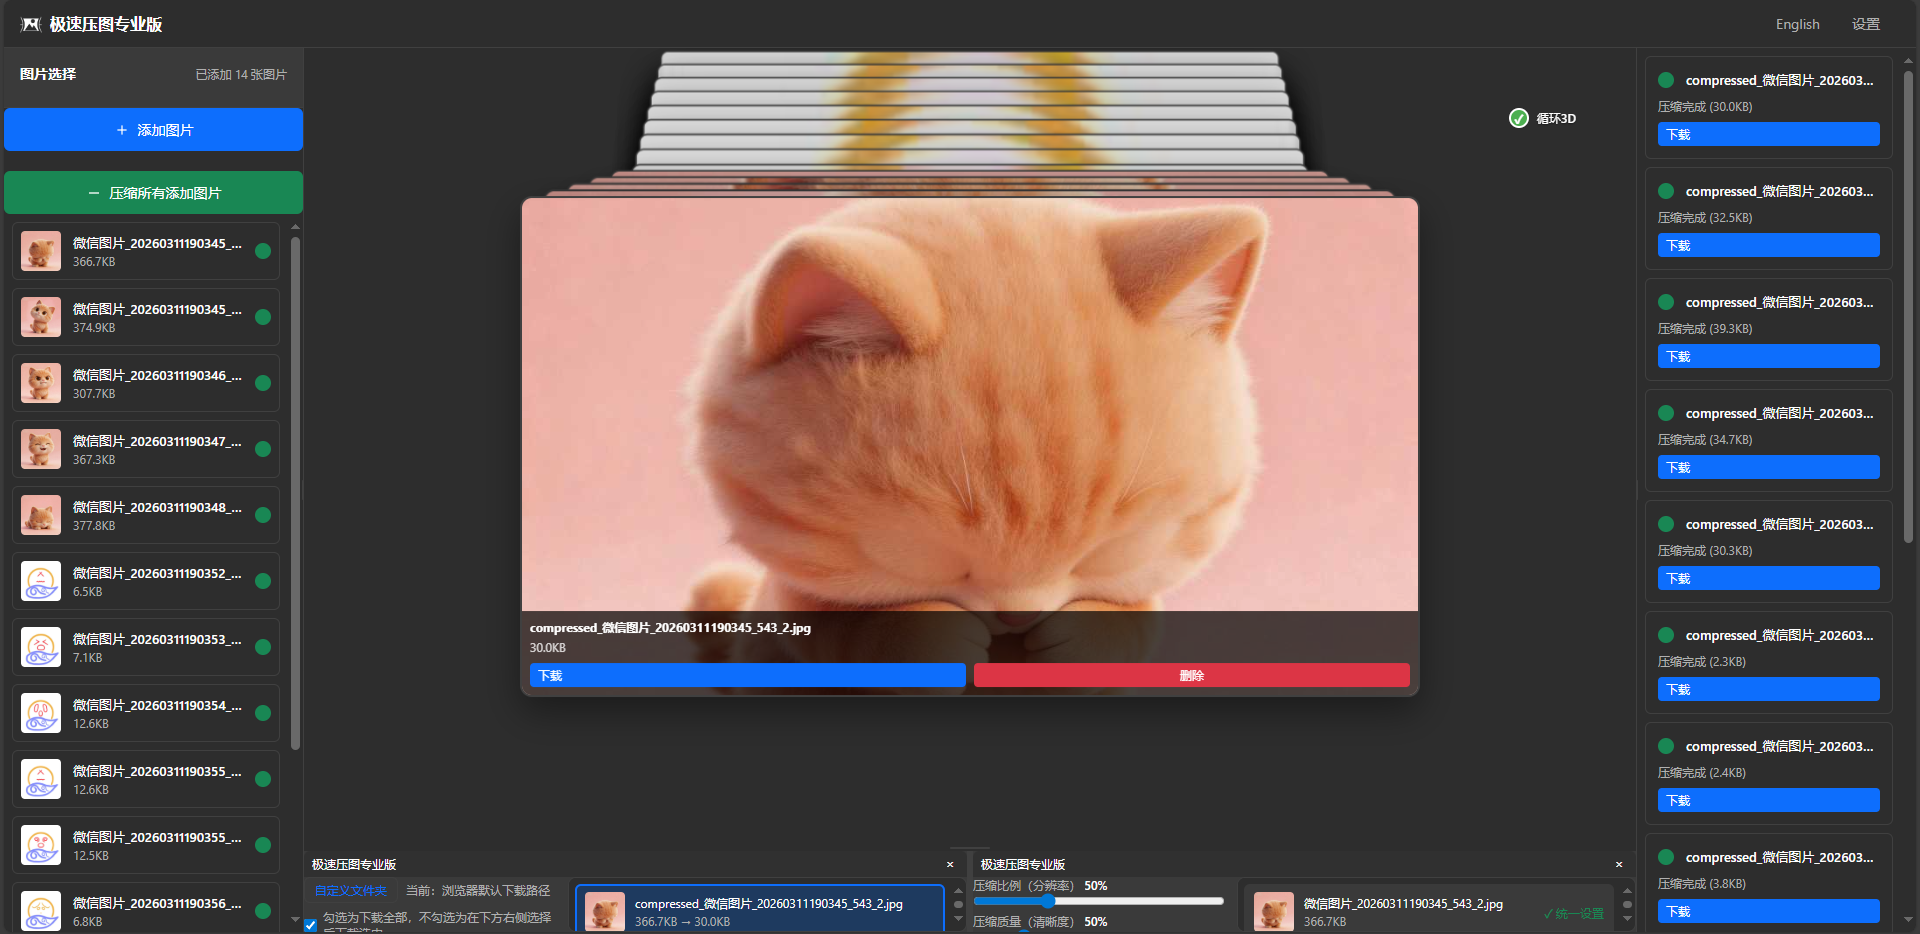Click red 删除 button under preview image
The image size is (1920, 934).
click(x=1191, y=675)
